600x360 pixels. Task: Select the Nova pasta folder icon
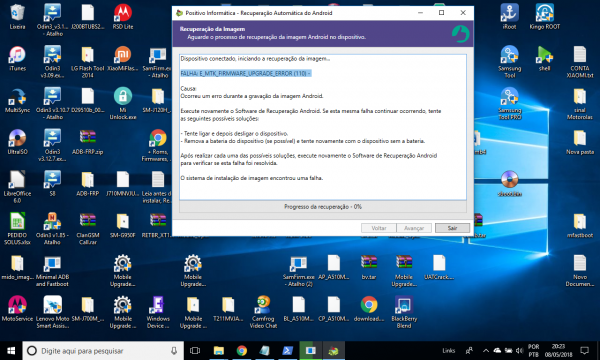(580, 142)
